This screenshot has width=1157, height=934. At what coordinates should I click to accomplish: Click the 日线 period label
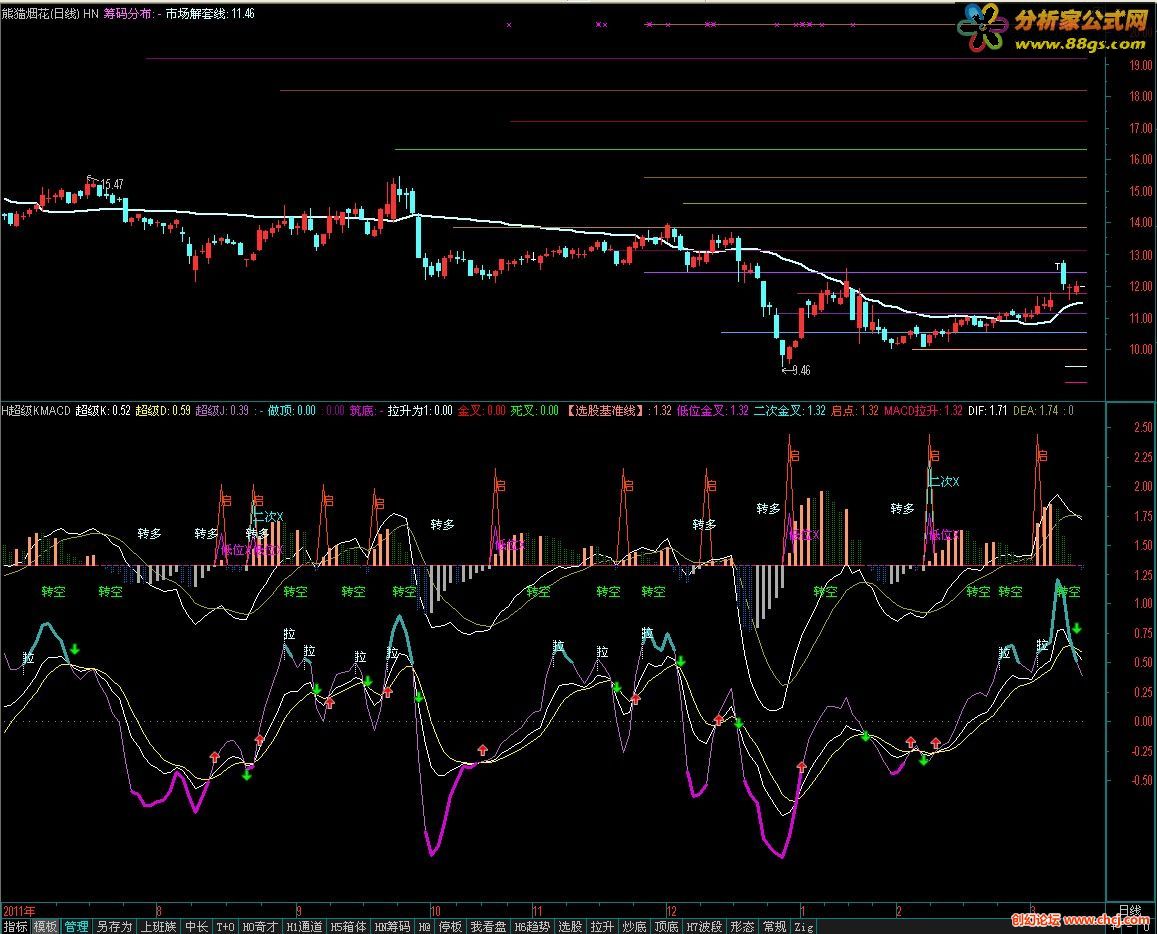point(1130,910)
